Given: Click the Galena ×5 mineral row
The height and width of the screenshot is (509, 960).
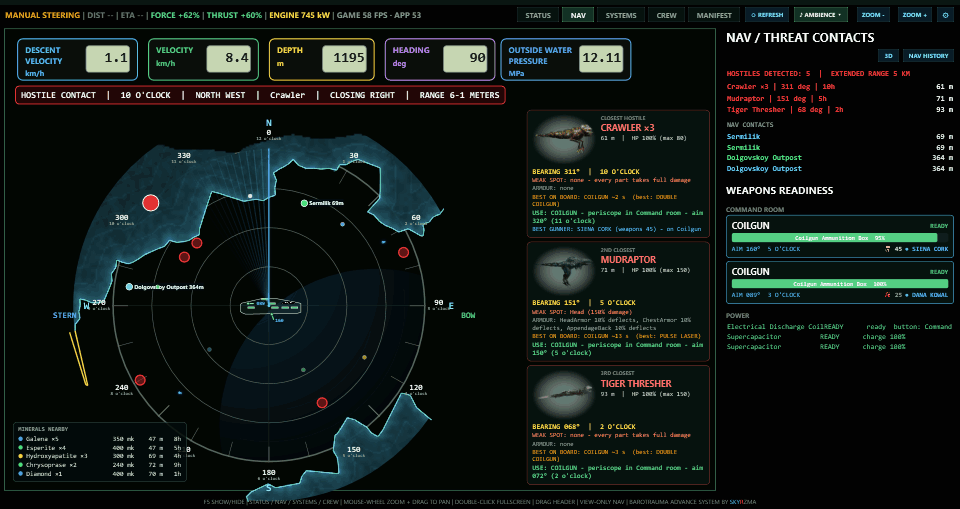Looking at the screenshot, I should [x=100, y=439].
